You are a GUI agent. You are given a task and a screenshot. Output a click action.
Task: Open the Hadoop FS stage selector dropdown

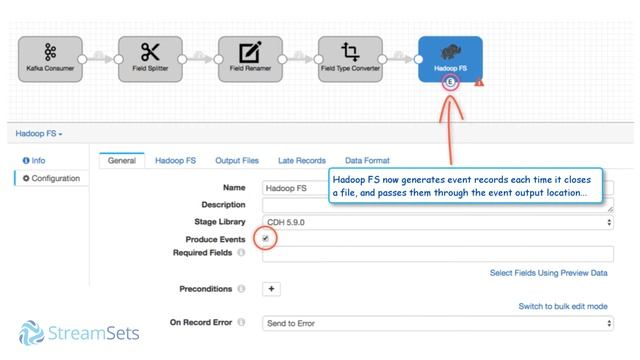(x=39, y=133)
